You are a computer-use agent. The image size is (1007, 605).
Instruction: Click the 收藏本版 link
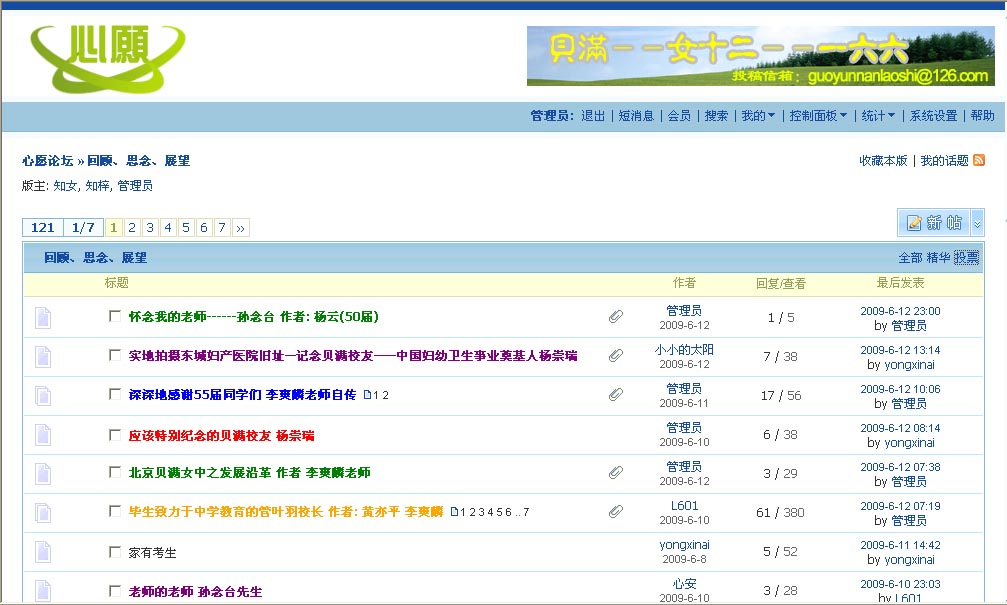tap(883, 160)
